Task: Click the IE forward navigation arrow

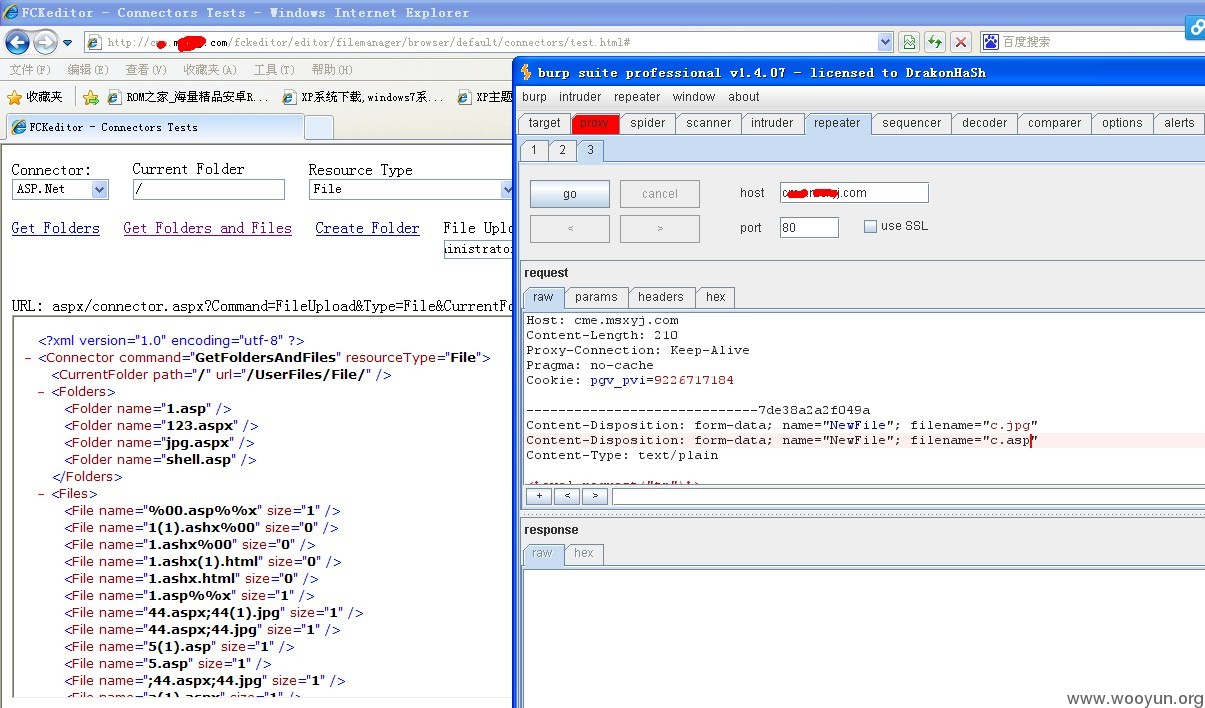Action: coord(45,42)
